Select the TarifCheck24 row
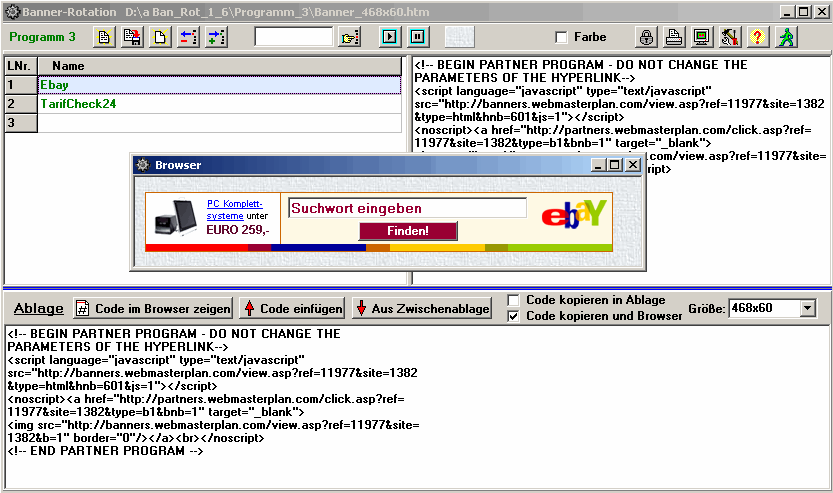 (x=220, y=104)
